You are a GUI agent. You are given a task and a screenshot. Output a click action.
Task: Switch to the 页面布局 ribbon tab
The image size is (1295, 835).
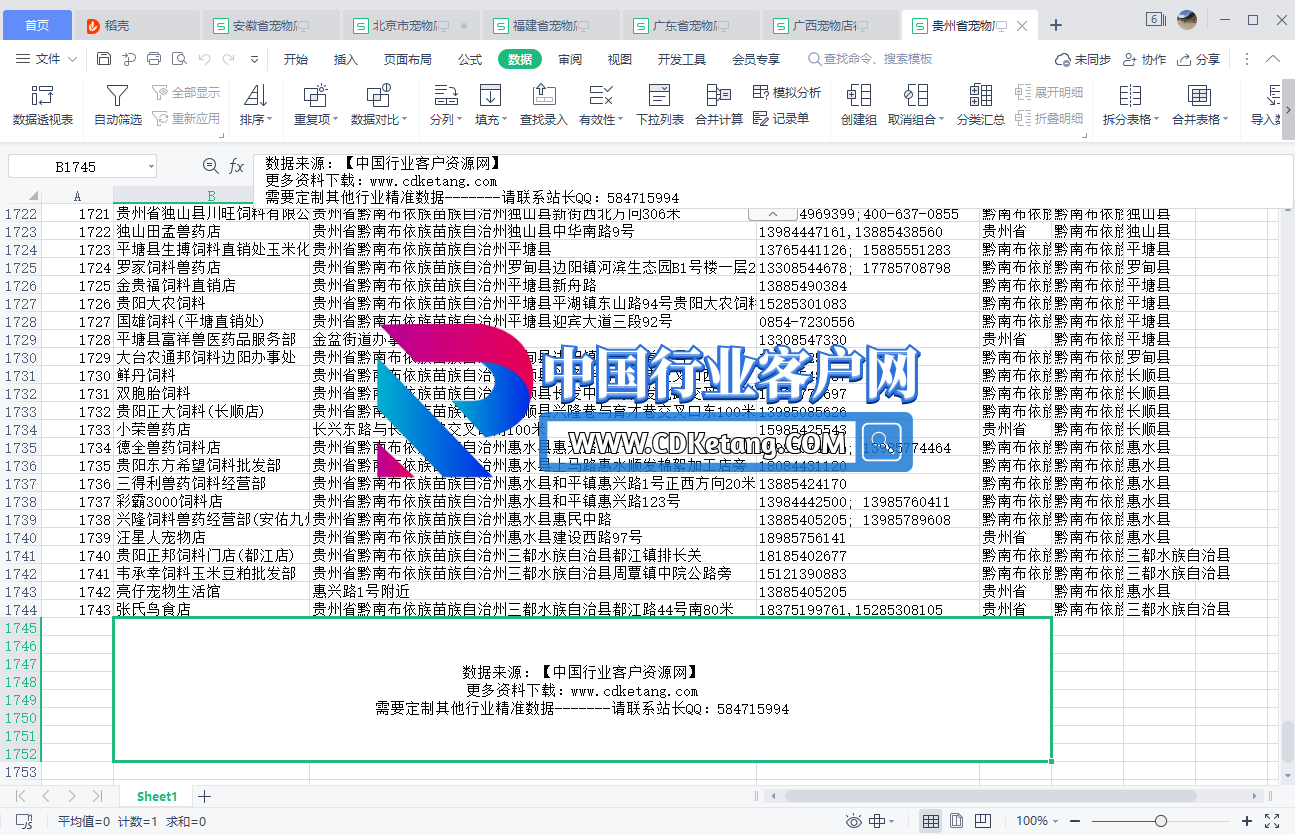[x=408, y=59]
